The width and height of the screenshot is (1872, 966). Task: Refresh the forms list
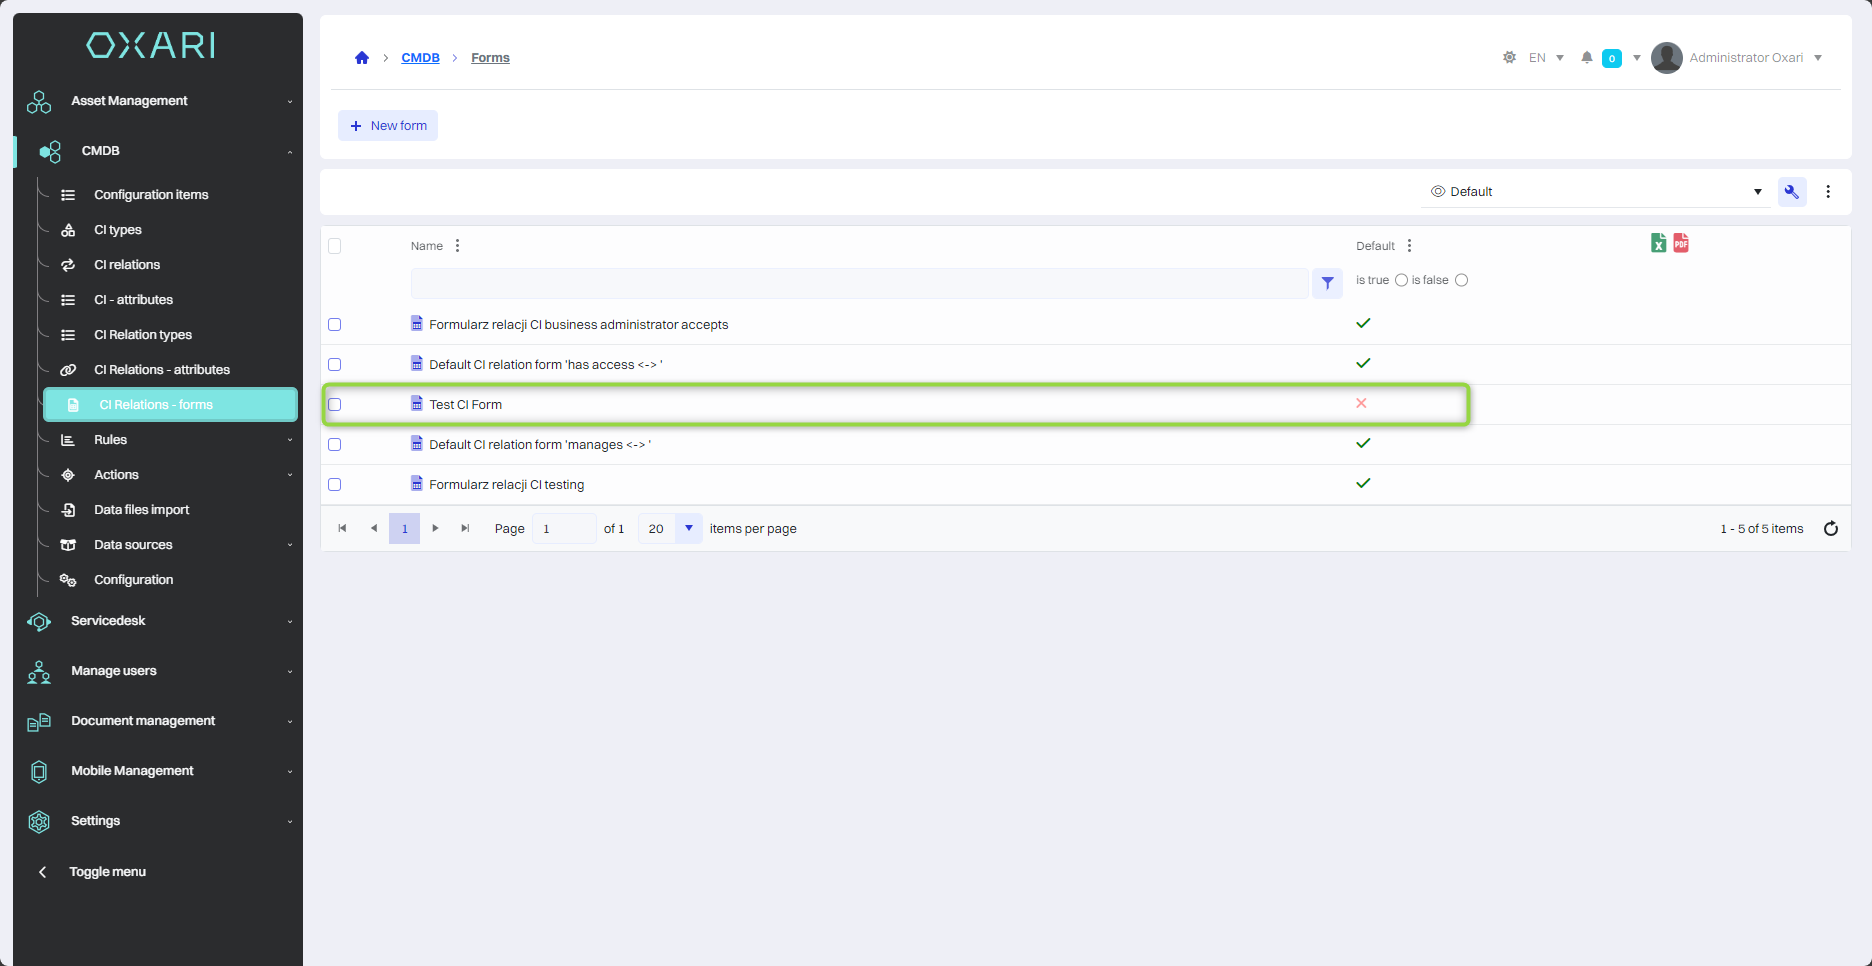1830,529
